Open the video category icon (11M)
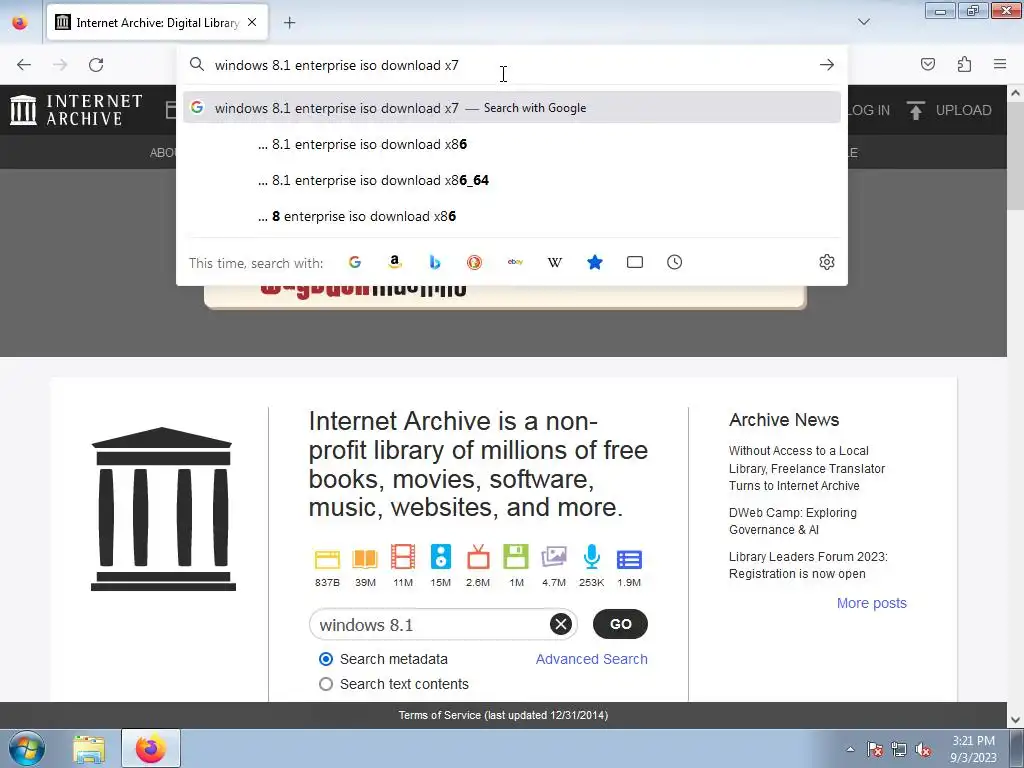This screenshot has height=768, width=1024. (403, 557)
